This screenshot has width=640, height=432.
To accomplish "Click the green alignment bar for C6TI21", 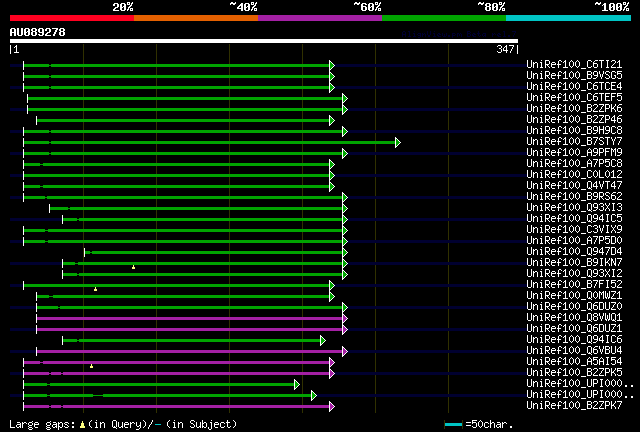I will [x=176, y=65].
